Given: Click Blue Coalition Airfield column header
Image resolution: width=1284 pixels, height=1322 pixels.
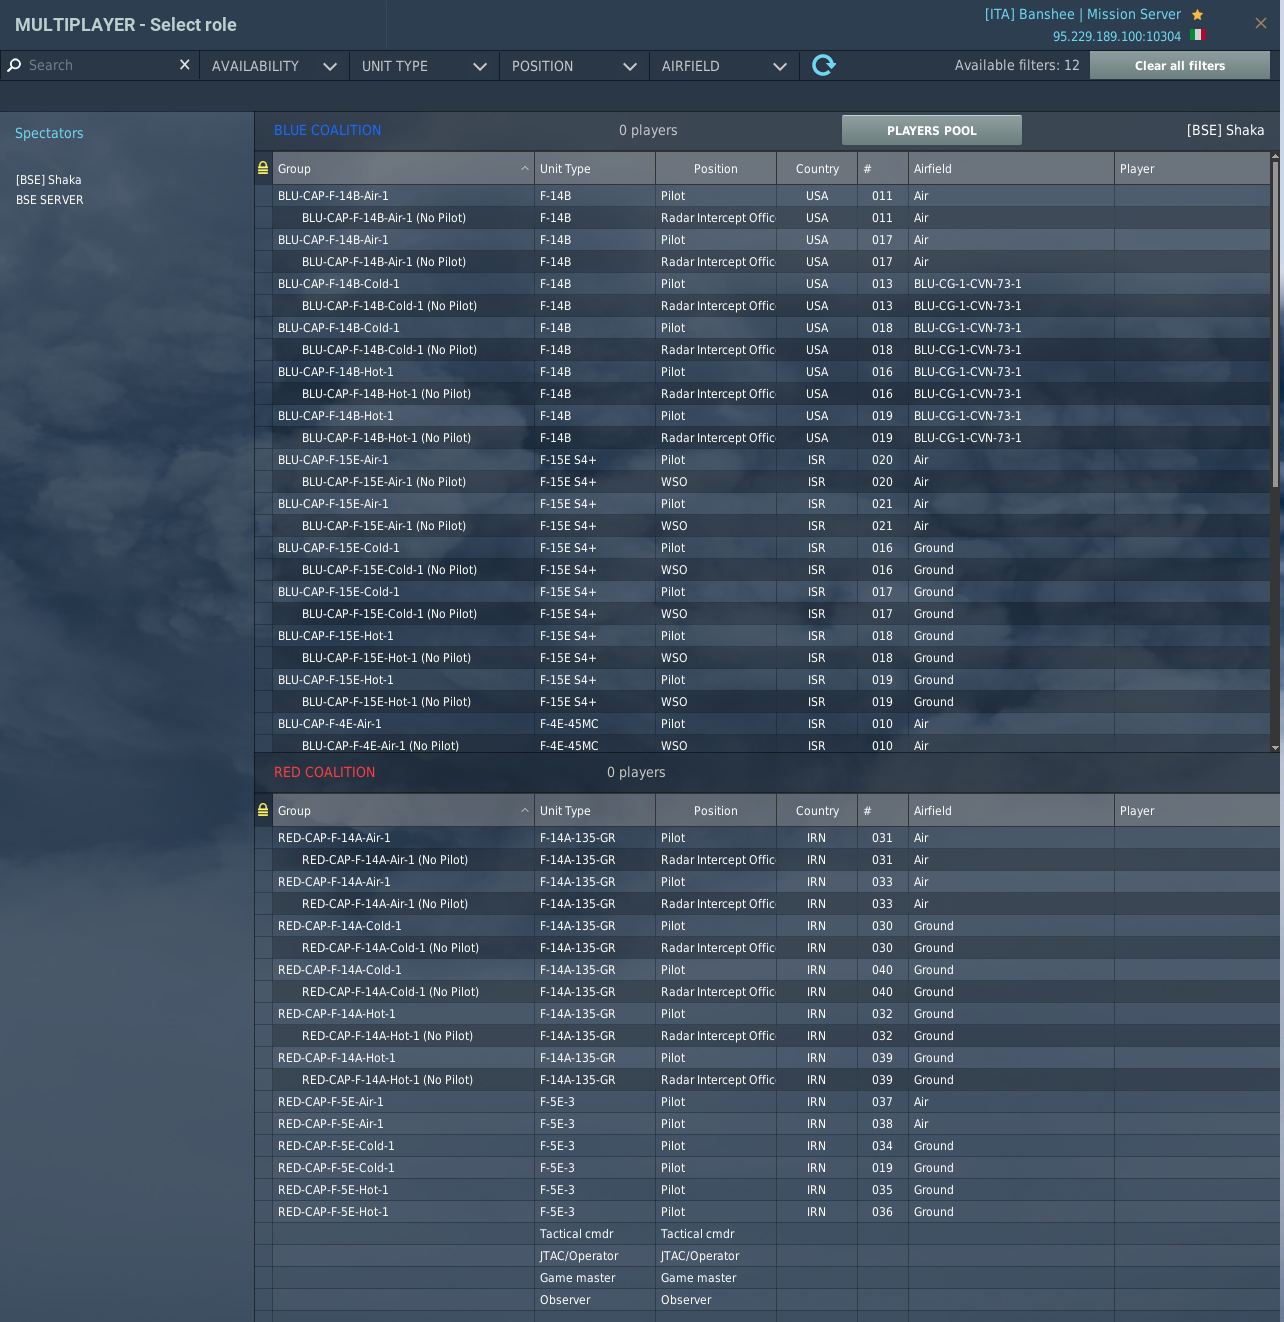Looking at the screenshot, I should pyautogui.click(x=1011, y=169).
